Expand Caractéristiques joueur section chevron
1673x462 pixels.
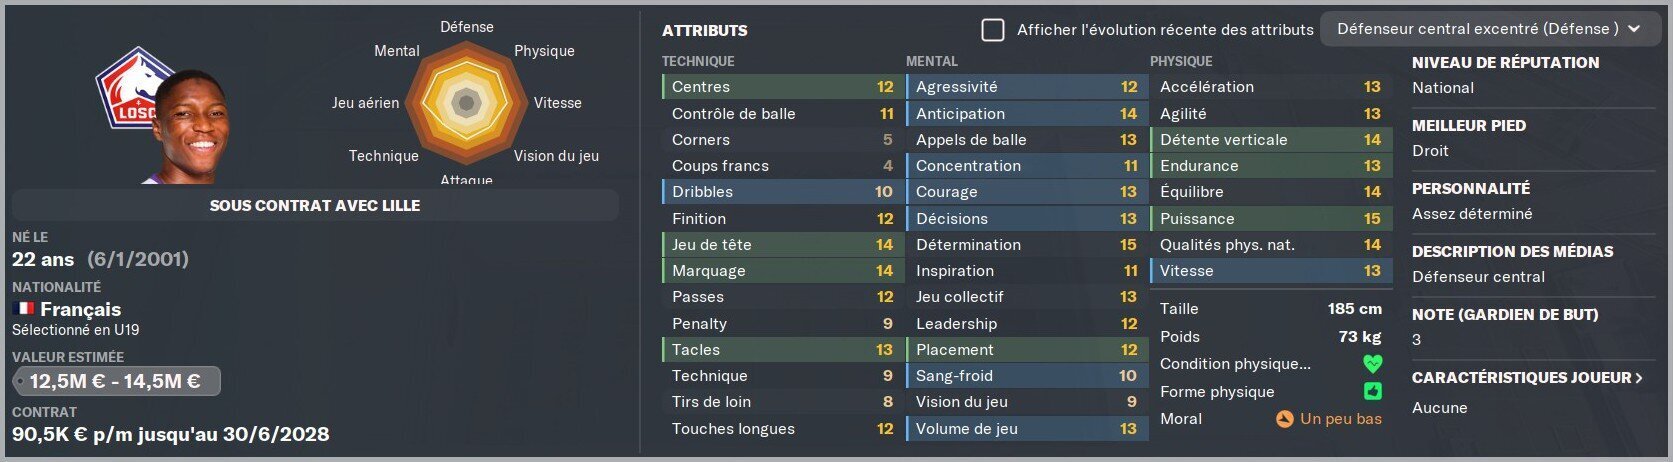[1638, 378]
